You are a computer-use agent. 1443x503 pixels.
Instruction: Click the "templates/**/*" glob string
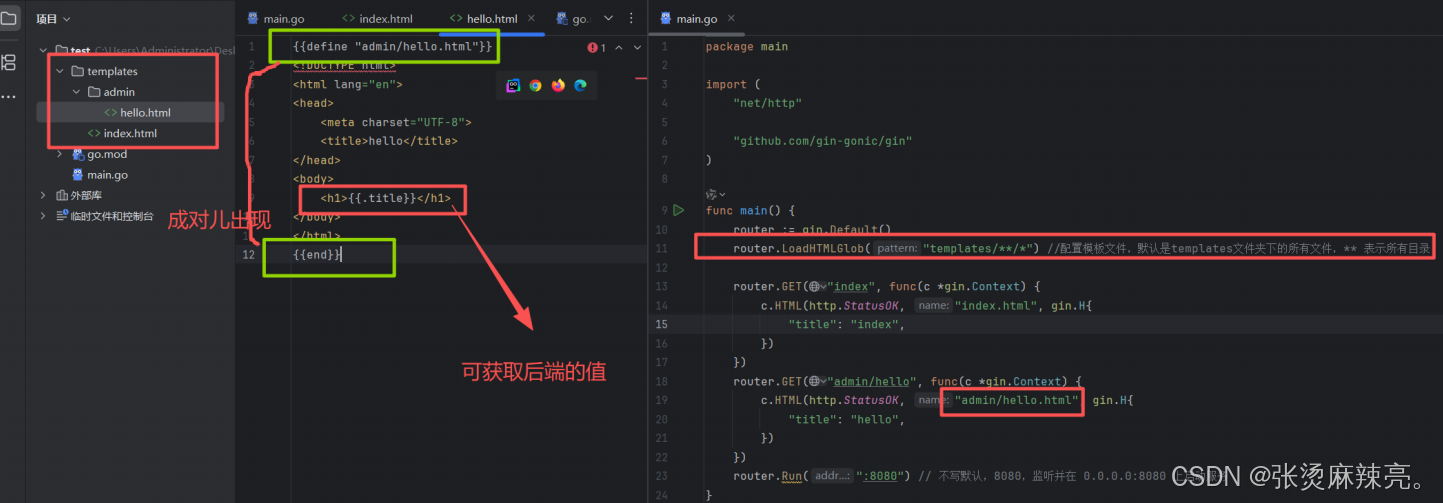[x=980, y=248]
